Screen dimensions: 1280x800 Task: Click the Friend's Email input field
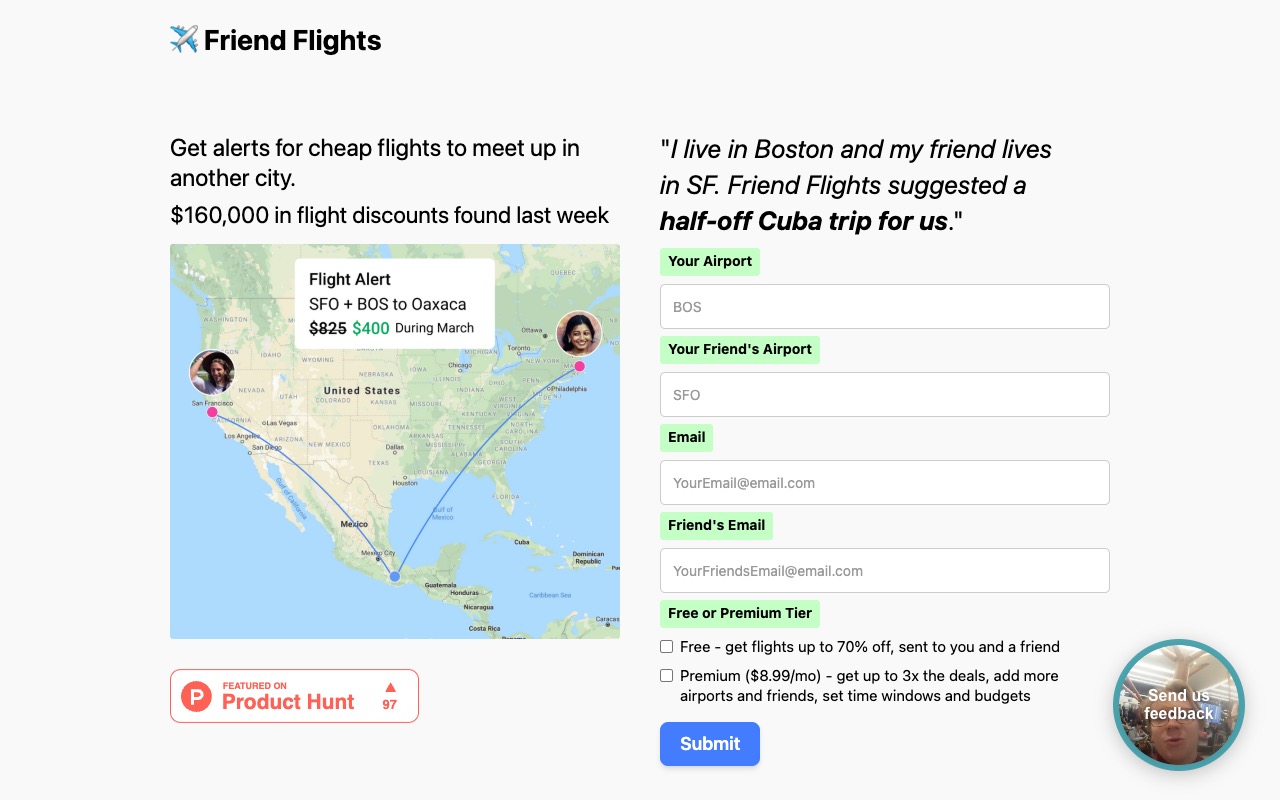click(x=884, y=570)
